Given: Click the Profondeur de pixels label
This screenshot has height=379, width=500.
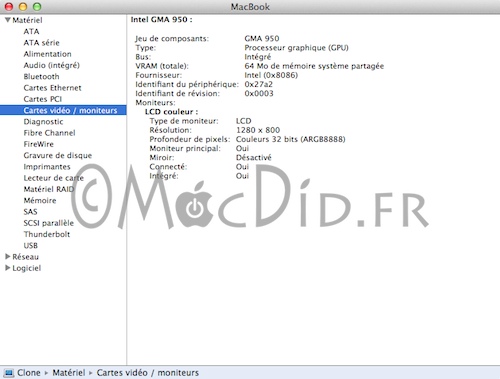Looking at the screenshot, I should point(189,139).
